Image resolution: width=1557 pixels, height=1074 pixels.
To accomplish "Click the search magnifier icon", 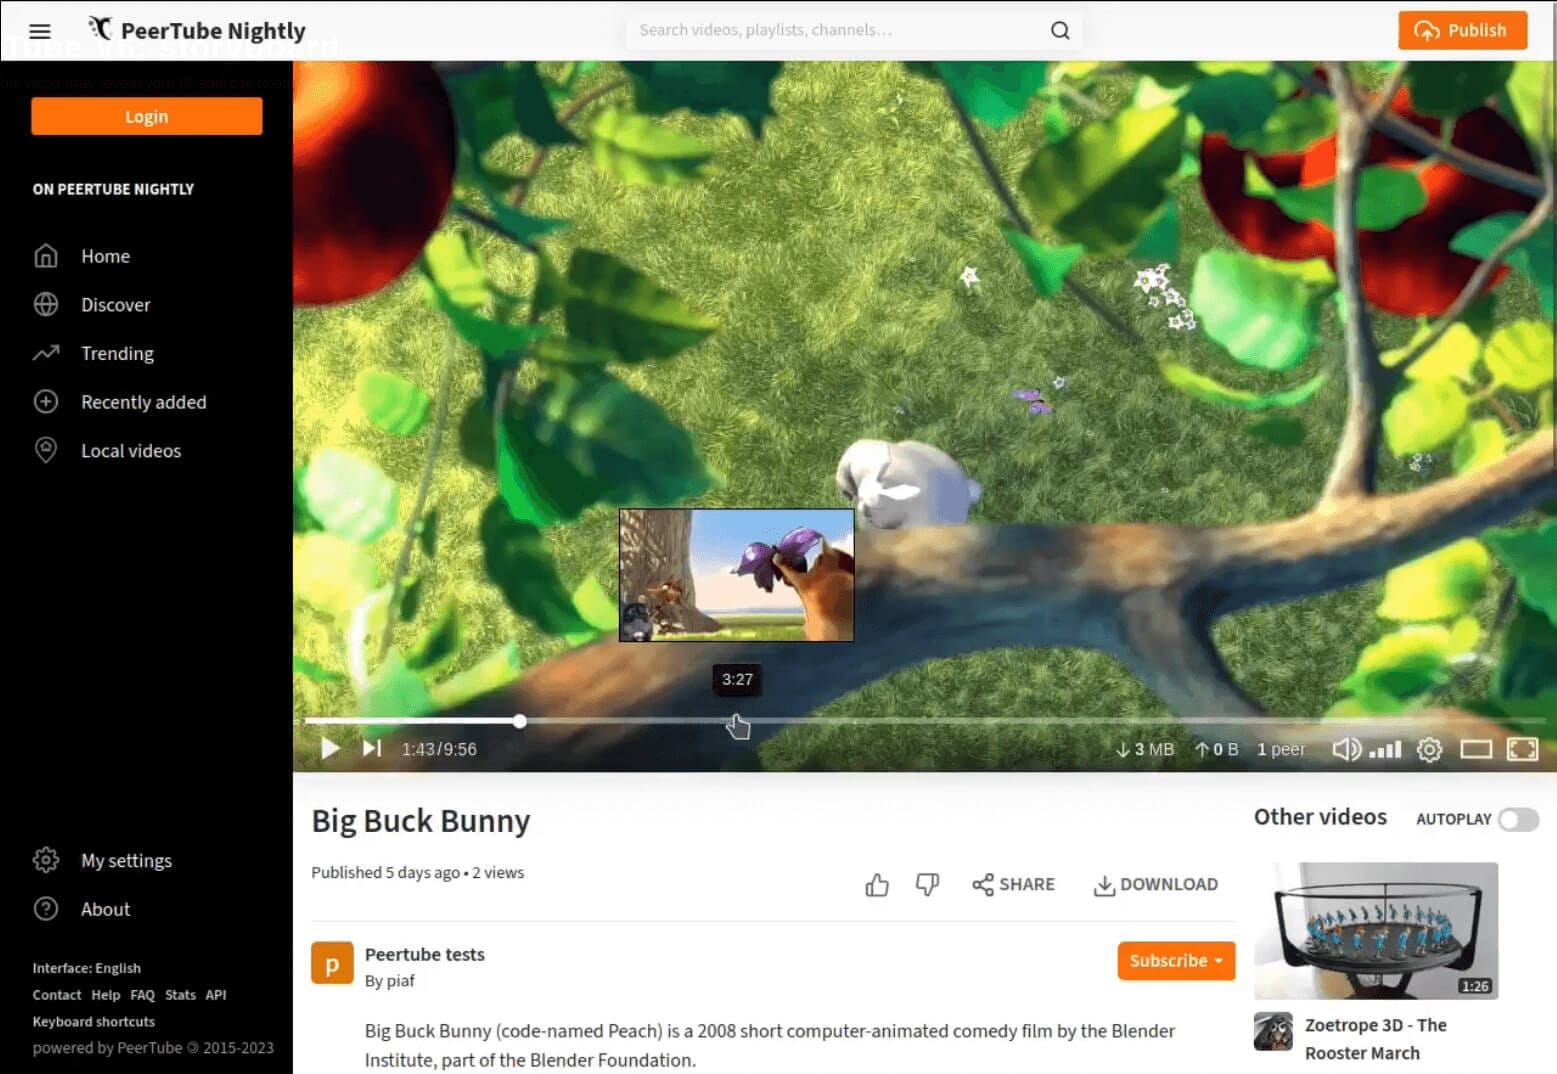I will point(1059,30).
